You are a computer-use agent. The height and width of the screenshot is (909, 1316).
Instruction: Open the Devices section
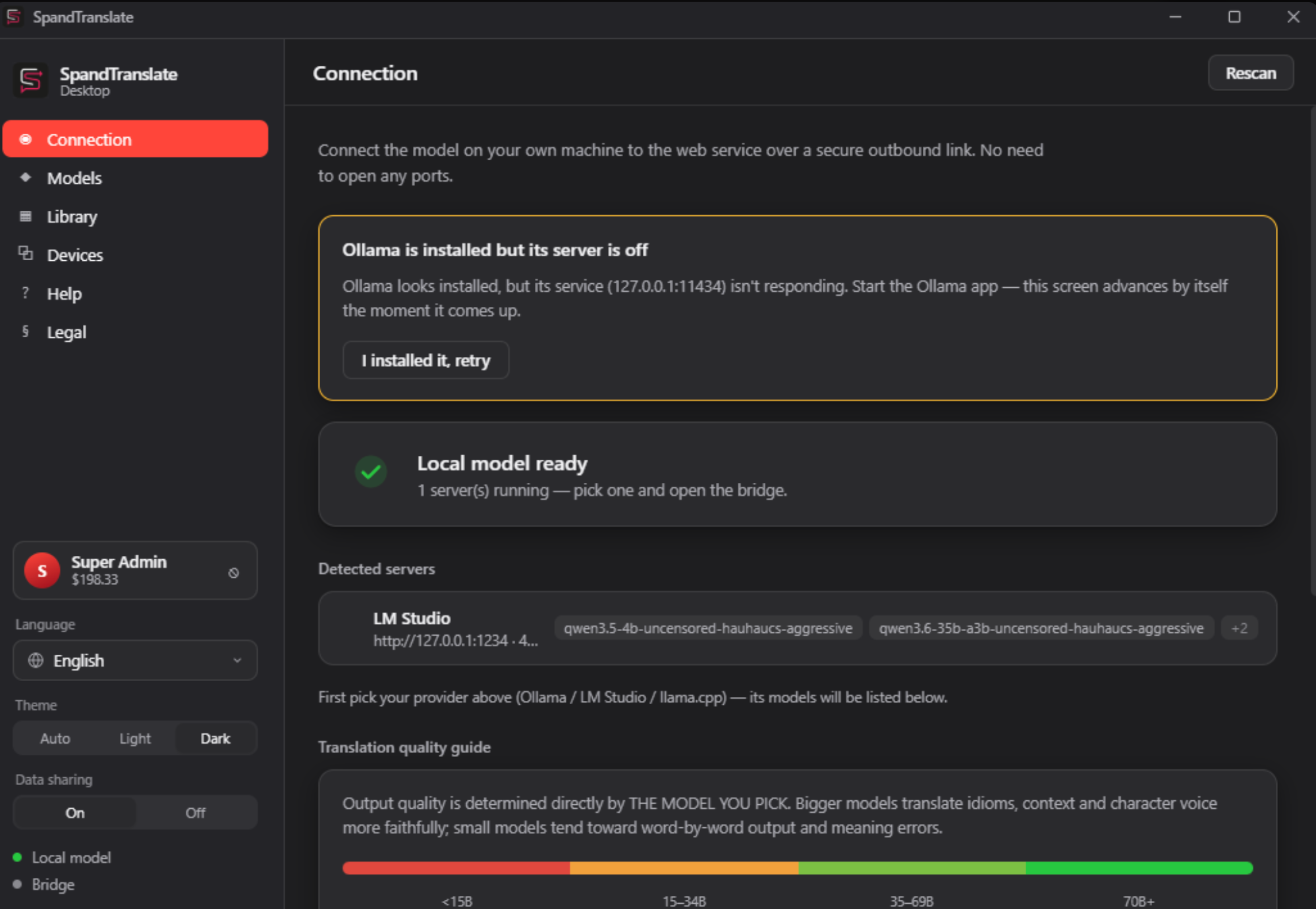click(135, 254)
